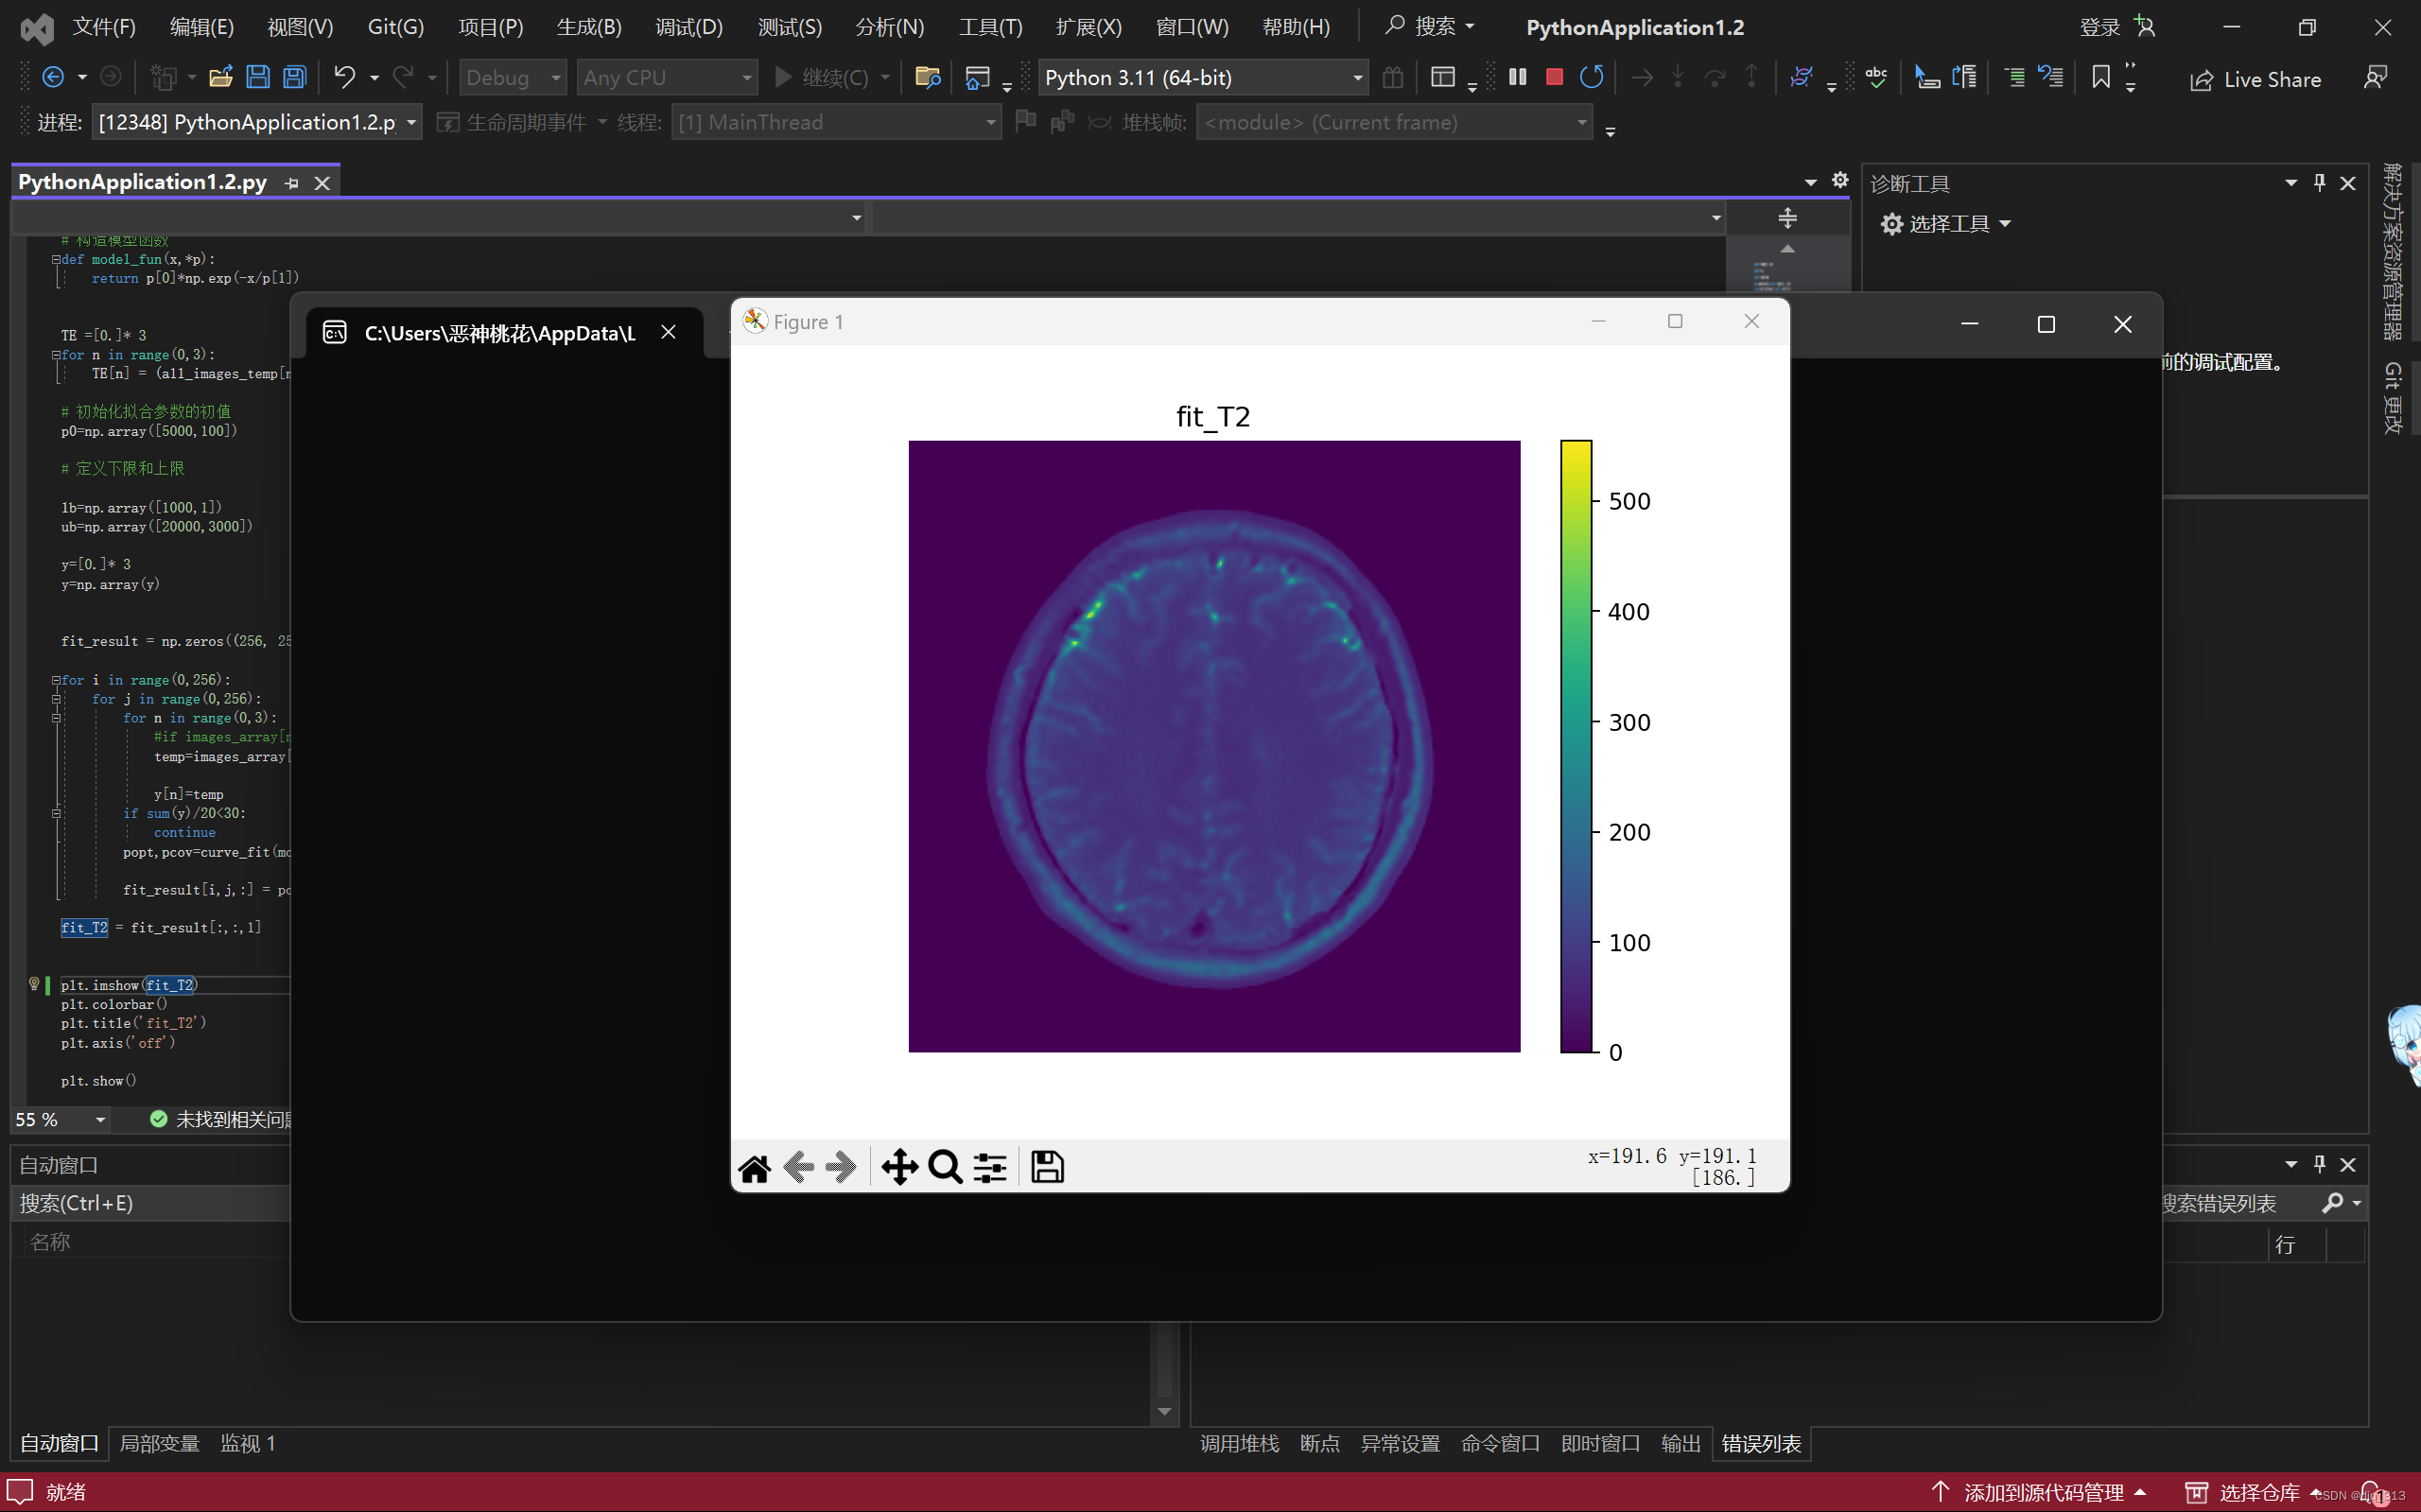
Task: Click the red Stop Debugging square
Action: [x=1554, y=77]
